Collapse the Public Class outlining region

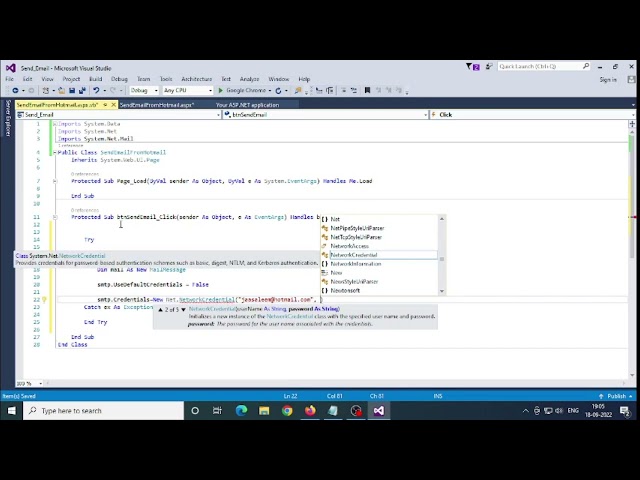(55, 152)
